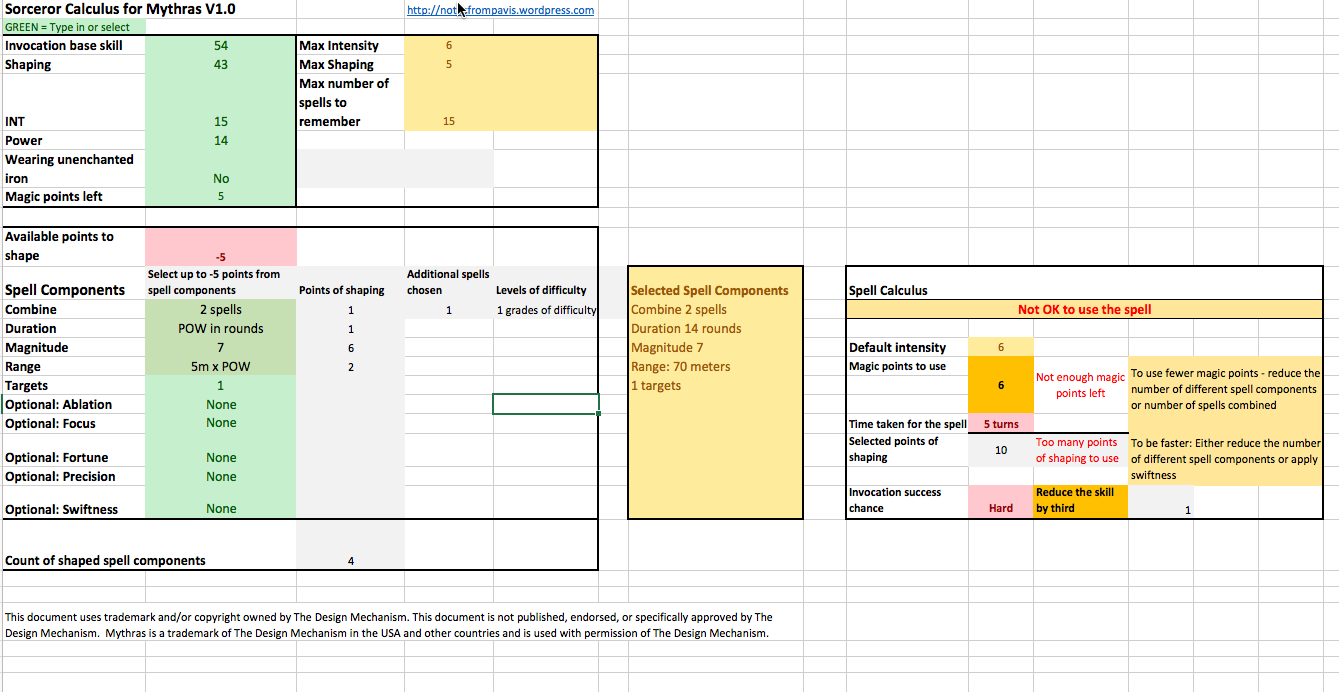Set the Optional: Ablation cell
Viewport: 1339px width, 692px height.
point(221,405)
